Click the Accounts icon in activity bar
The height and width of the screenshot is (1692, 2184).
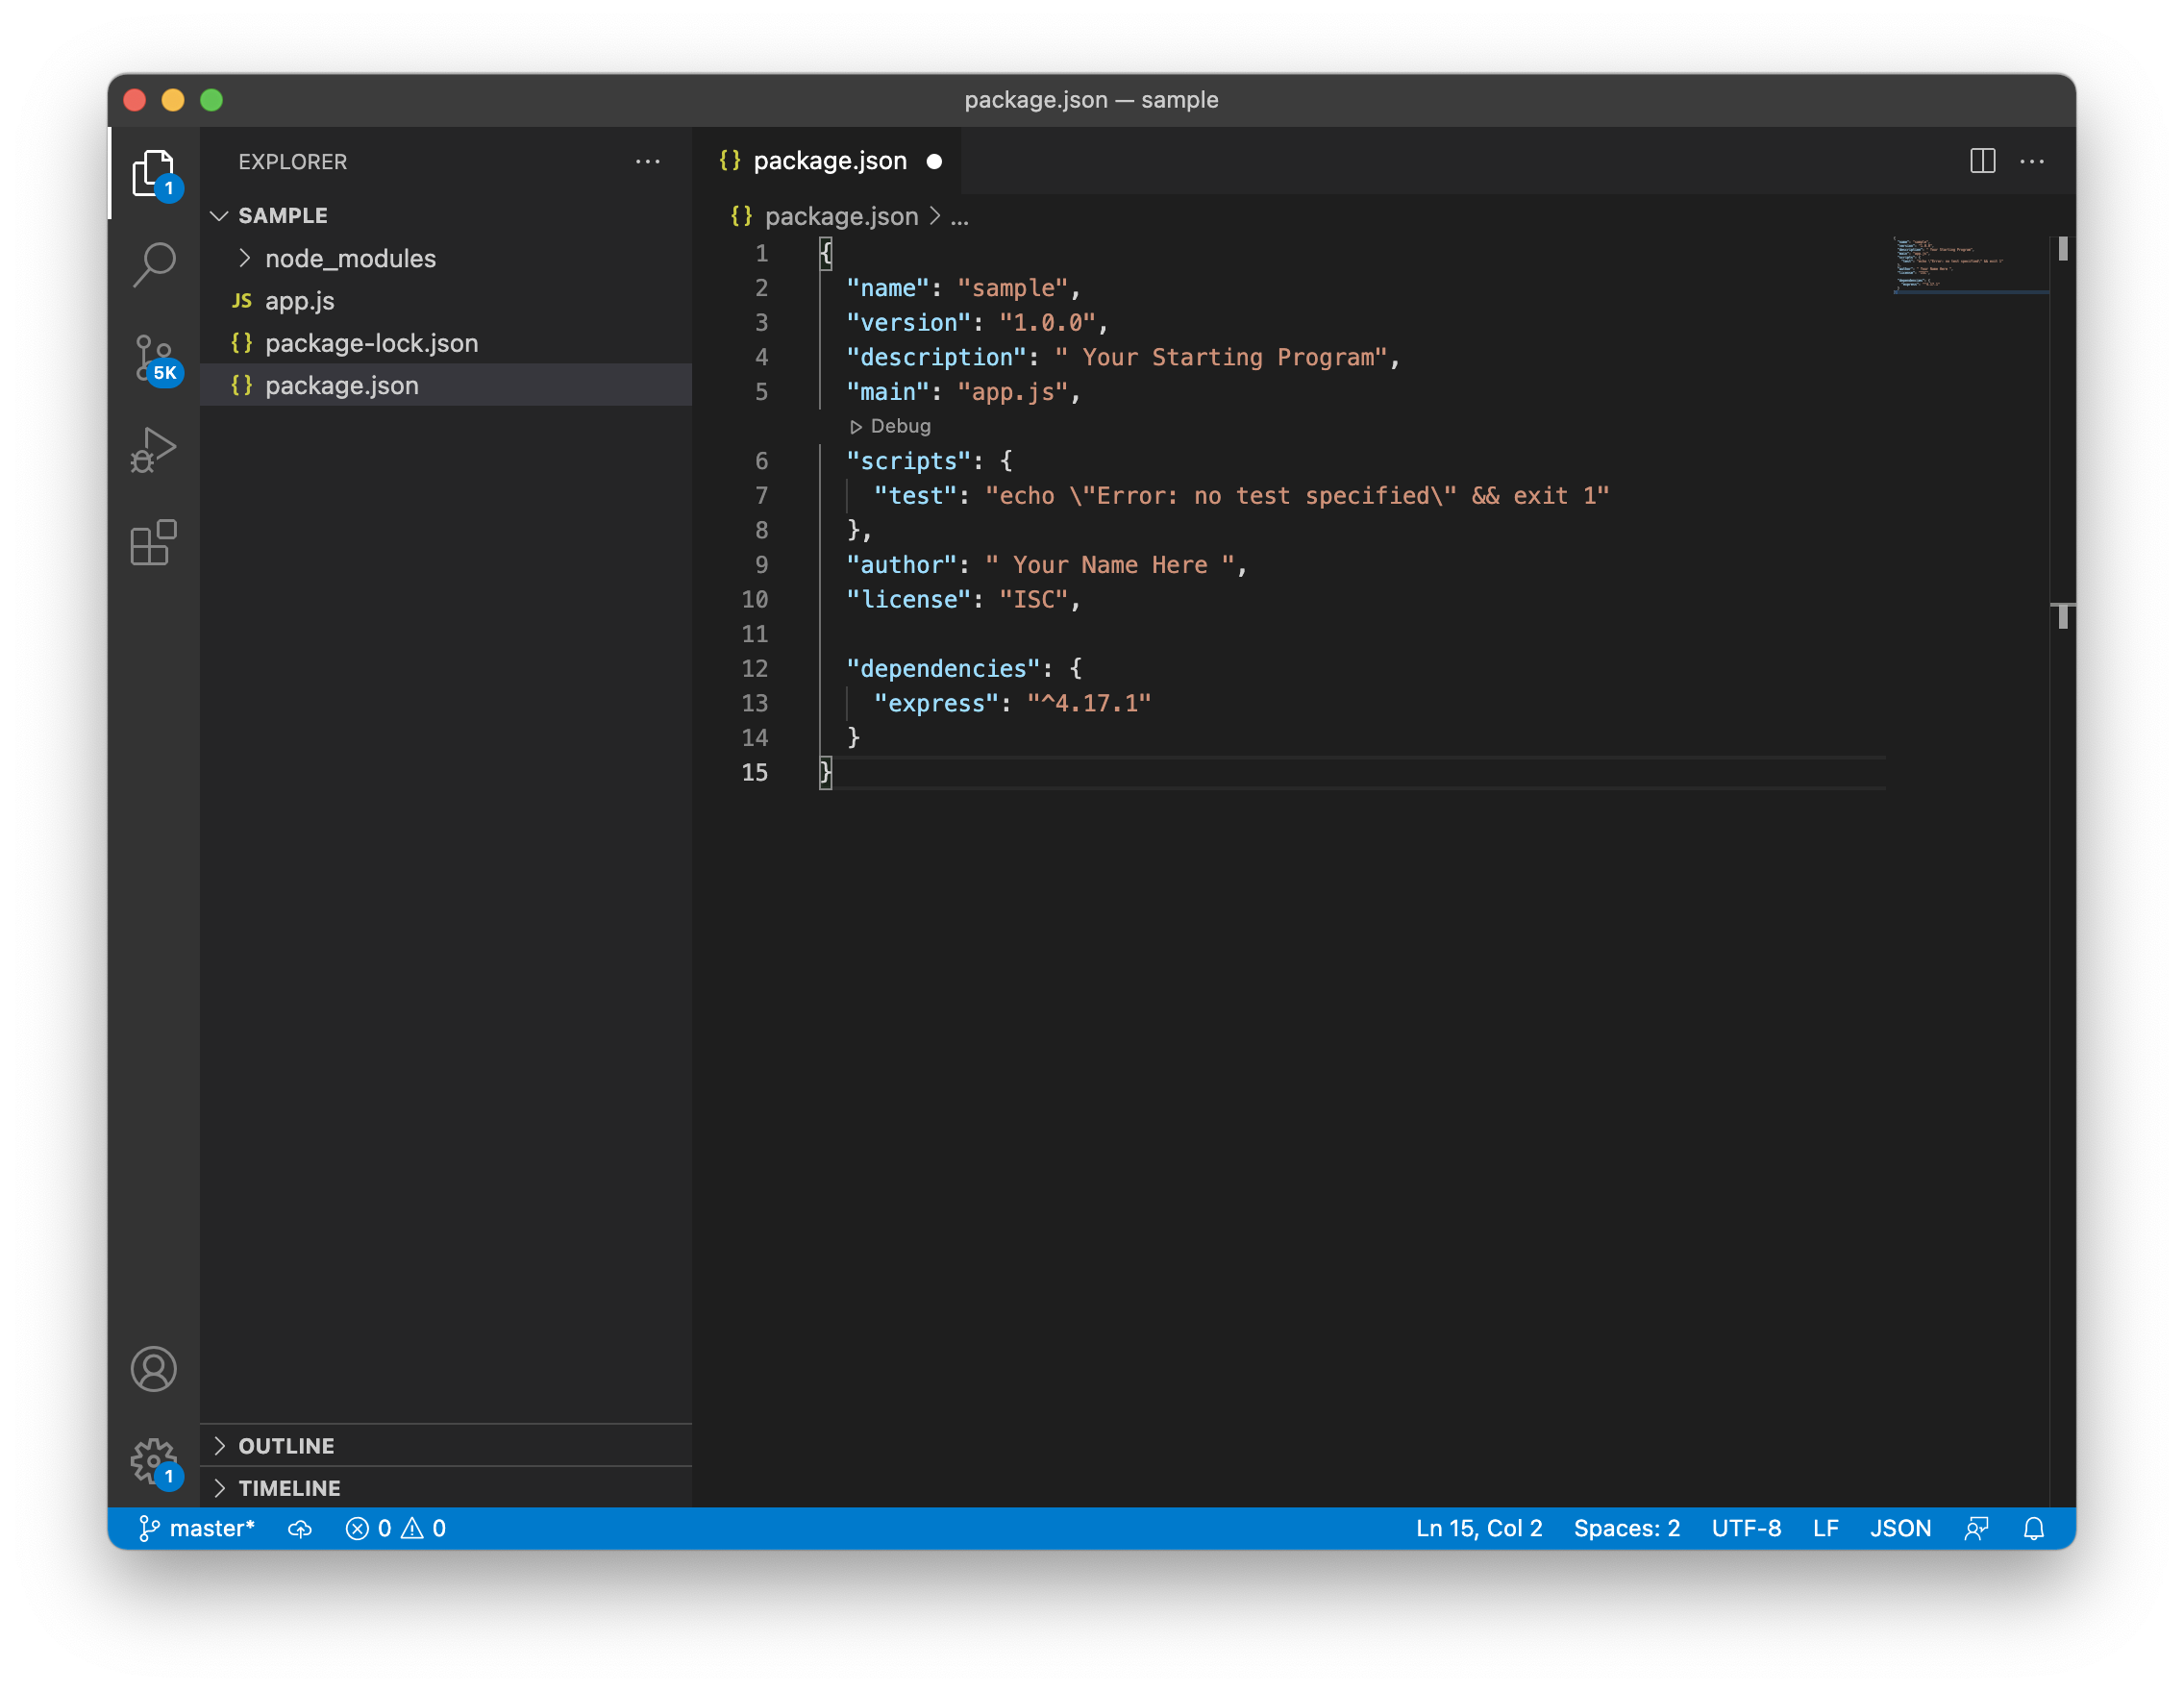[154, 1369]
